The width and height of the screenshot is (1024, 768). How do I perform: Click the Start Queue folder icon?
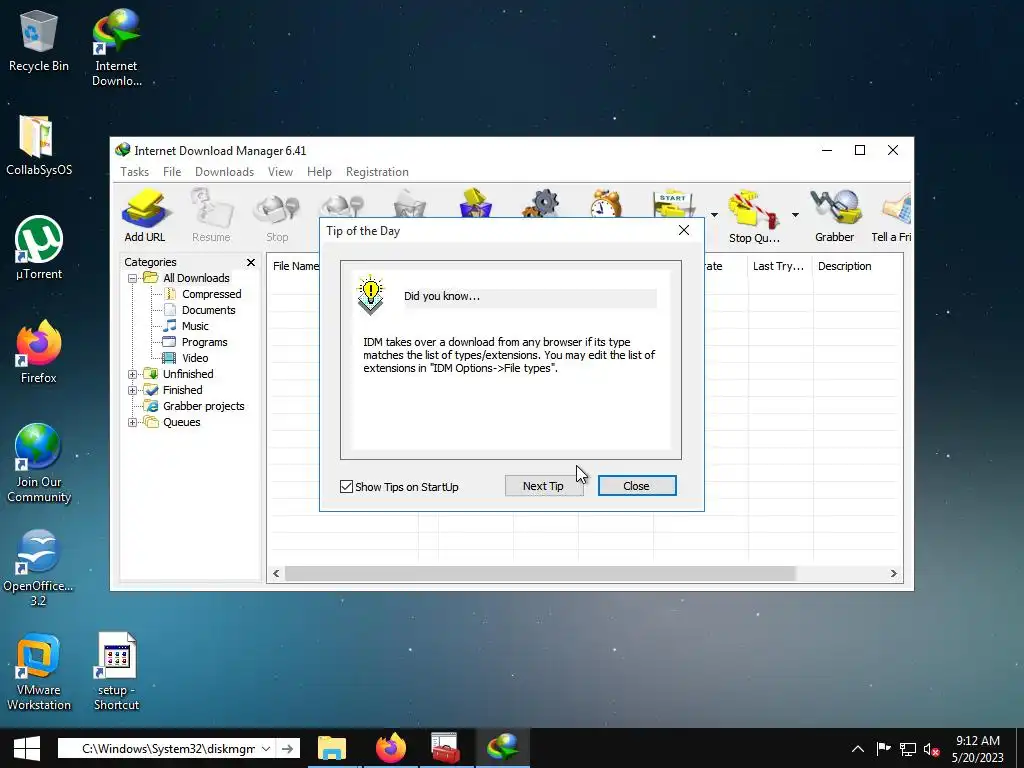point(674,204)
